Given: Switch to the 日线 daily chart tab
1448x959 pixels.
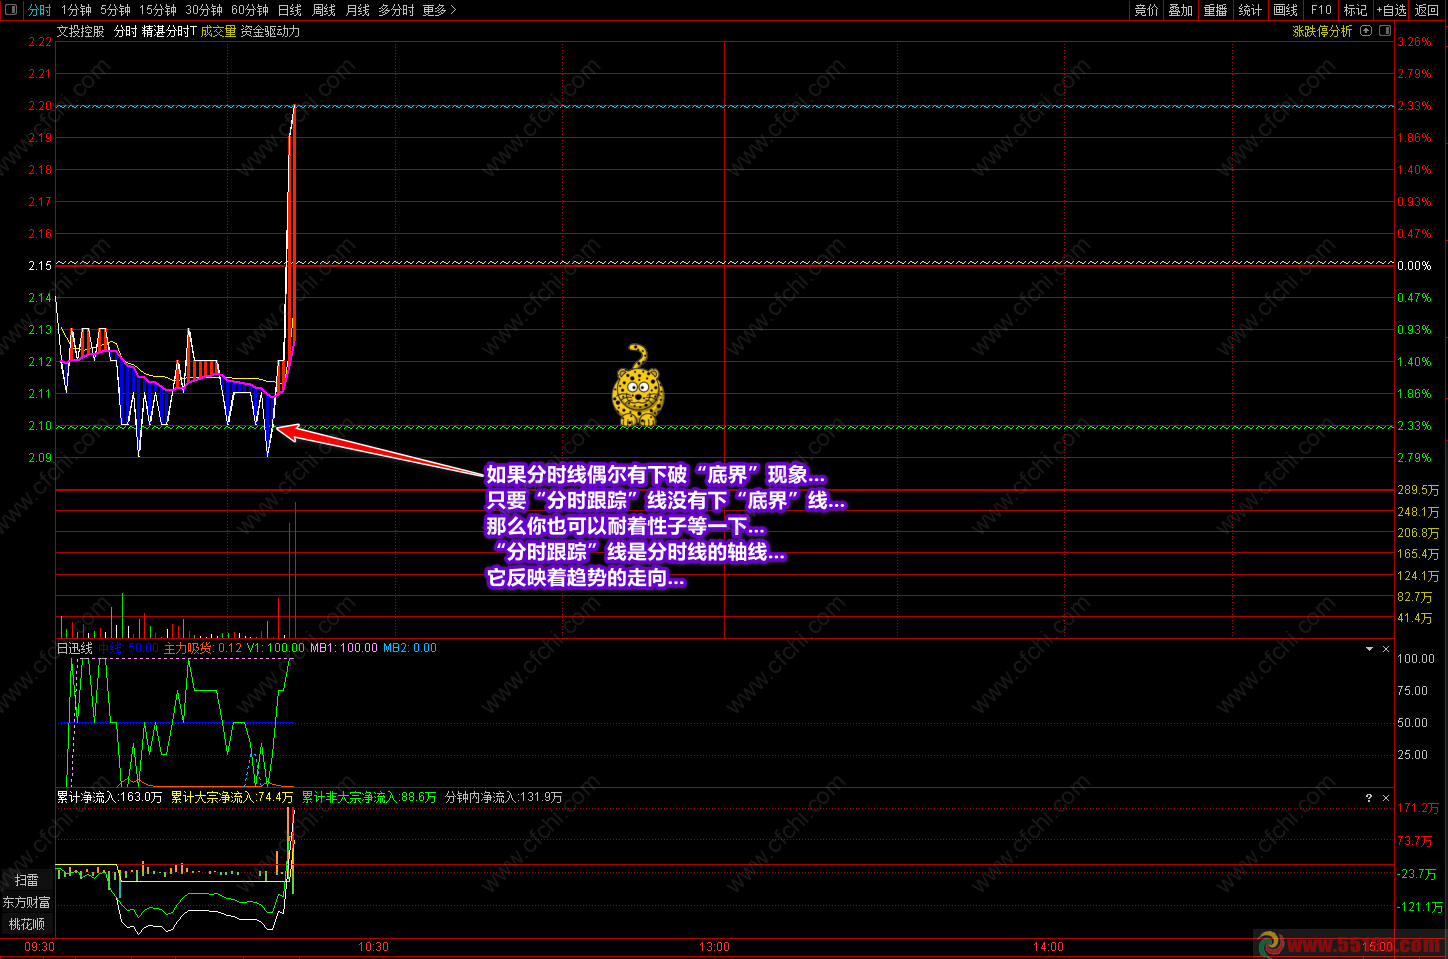Looking at the screenshot, I should pos(290,10).
